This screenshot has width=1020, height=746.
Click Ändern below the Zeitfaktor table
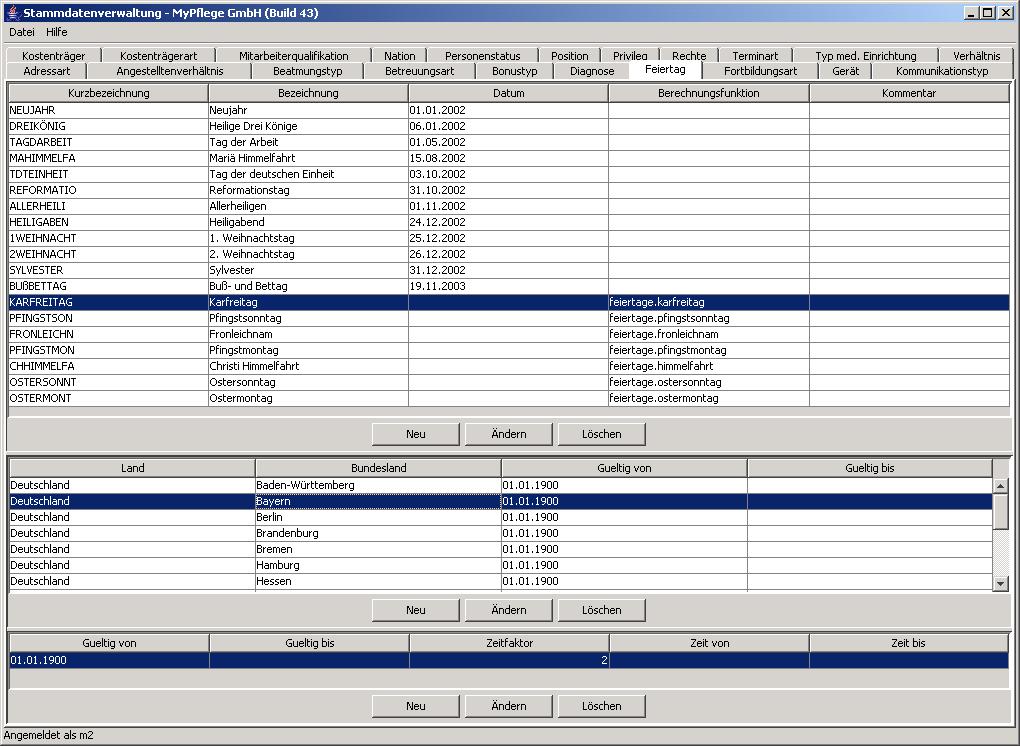coord(509,706)
